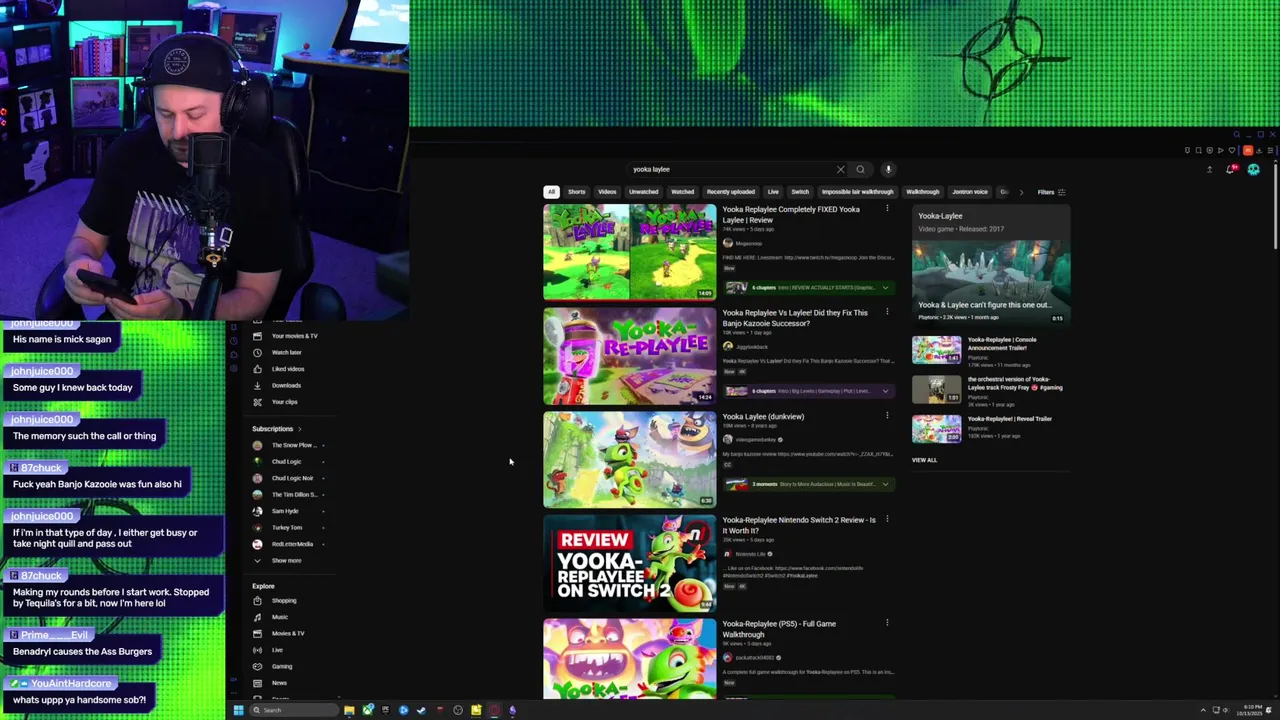Viewport: 1280px width, 720px height.
Task: Open more options for the dunkview video
Action: [x=887, y=416]
